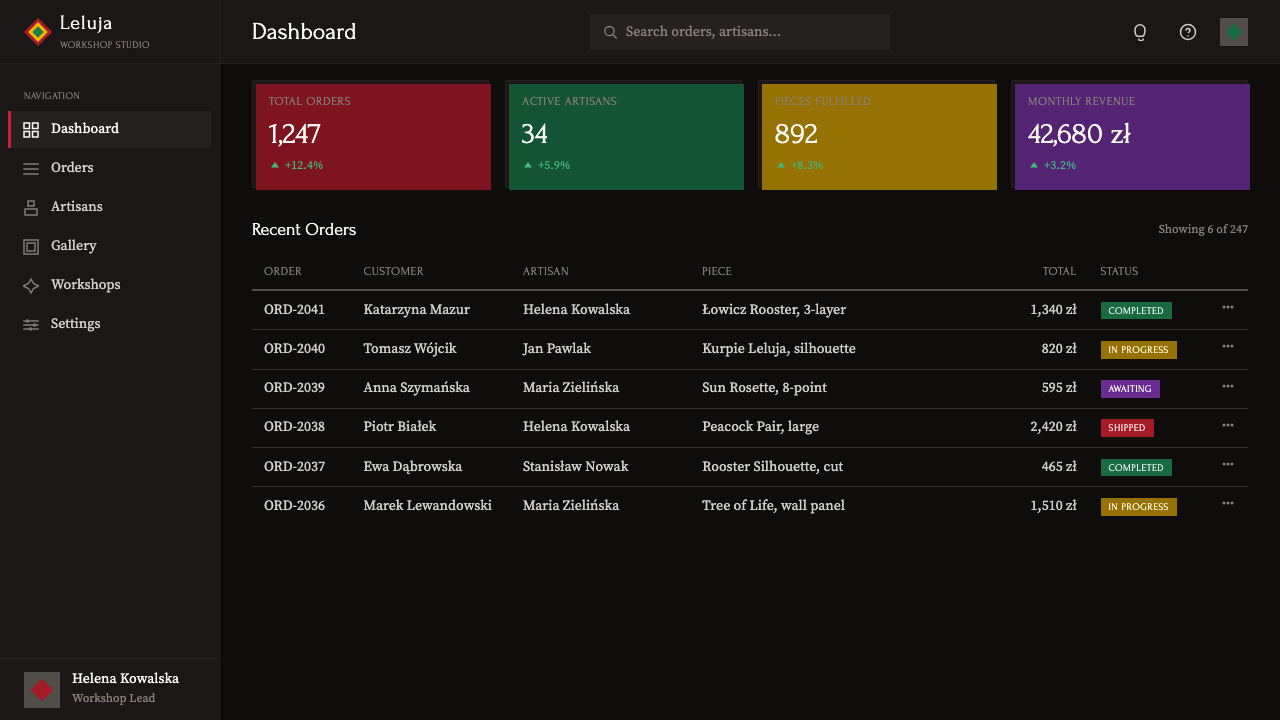Viewport: 1280px width, 720px height.
Task: Click the Leluja diamond logo
Action: pyautogui.click(x=38, y=32)
